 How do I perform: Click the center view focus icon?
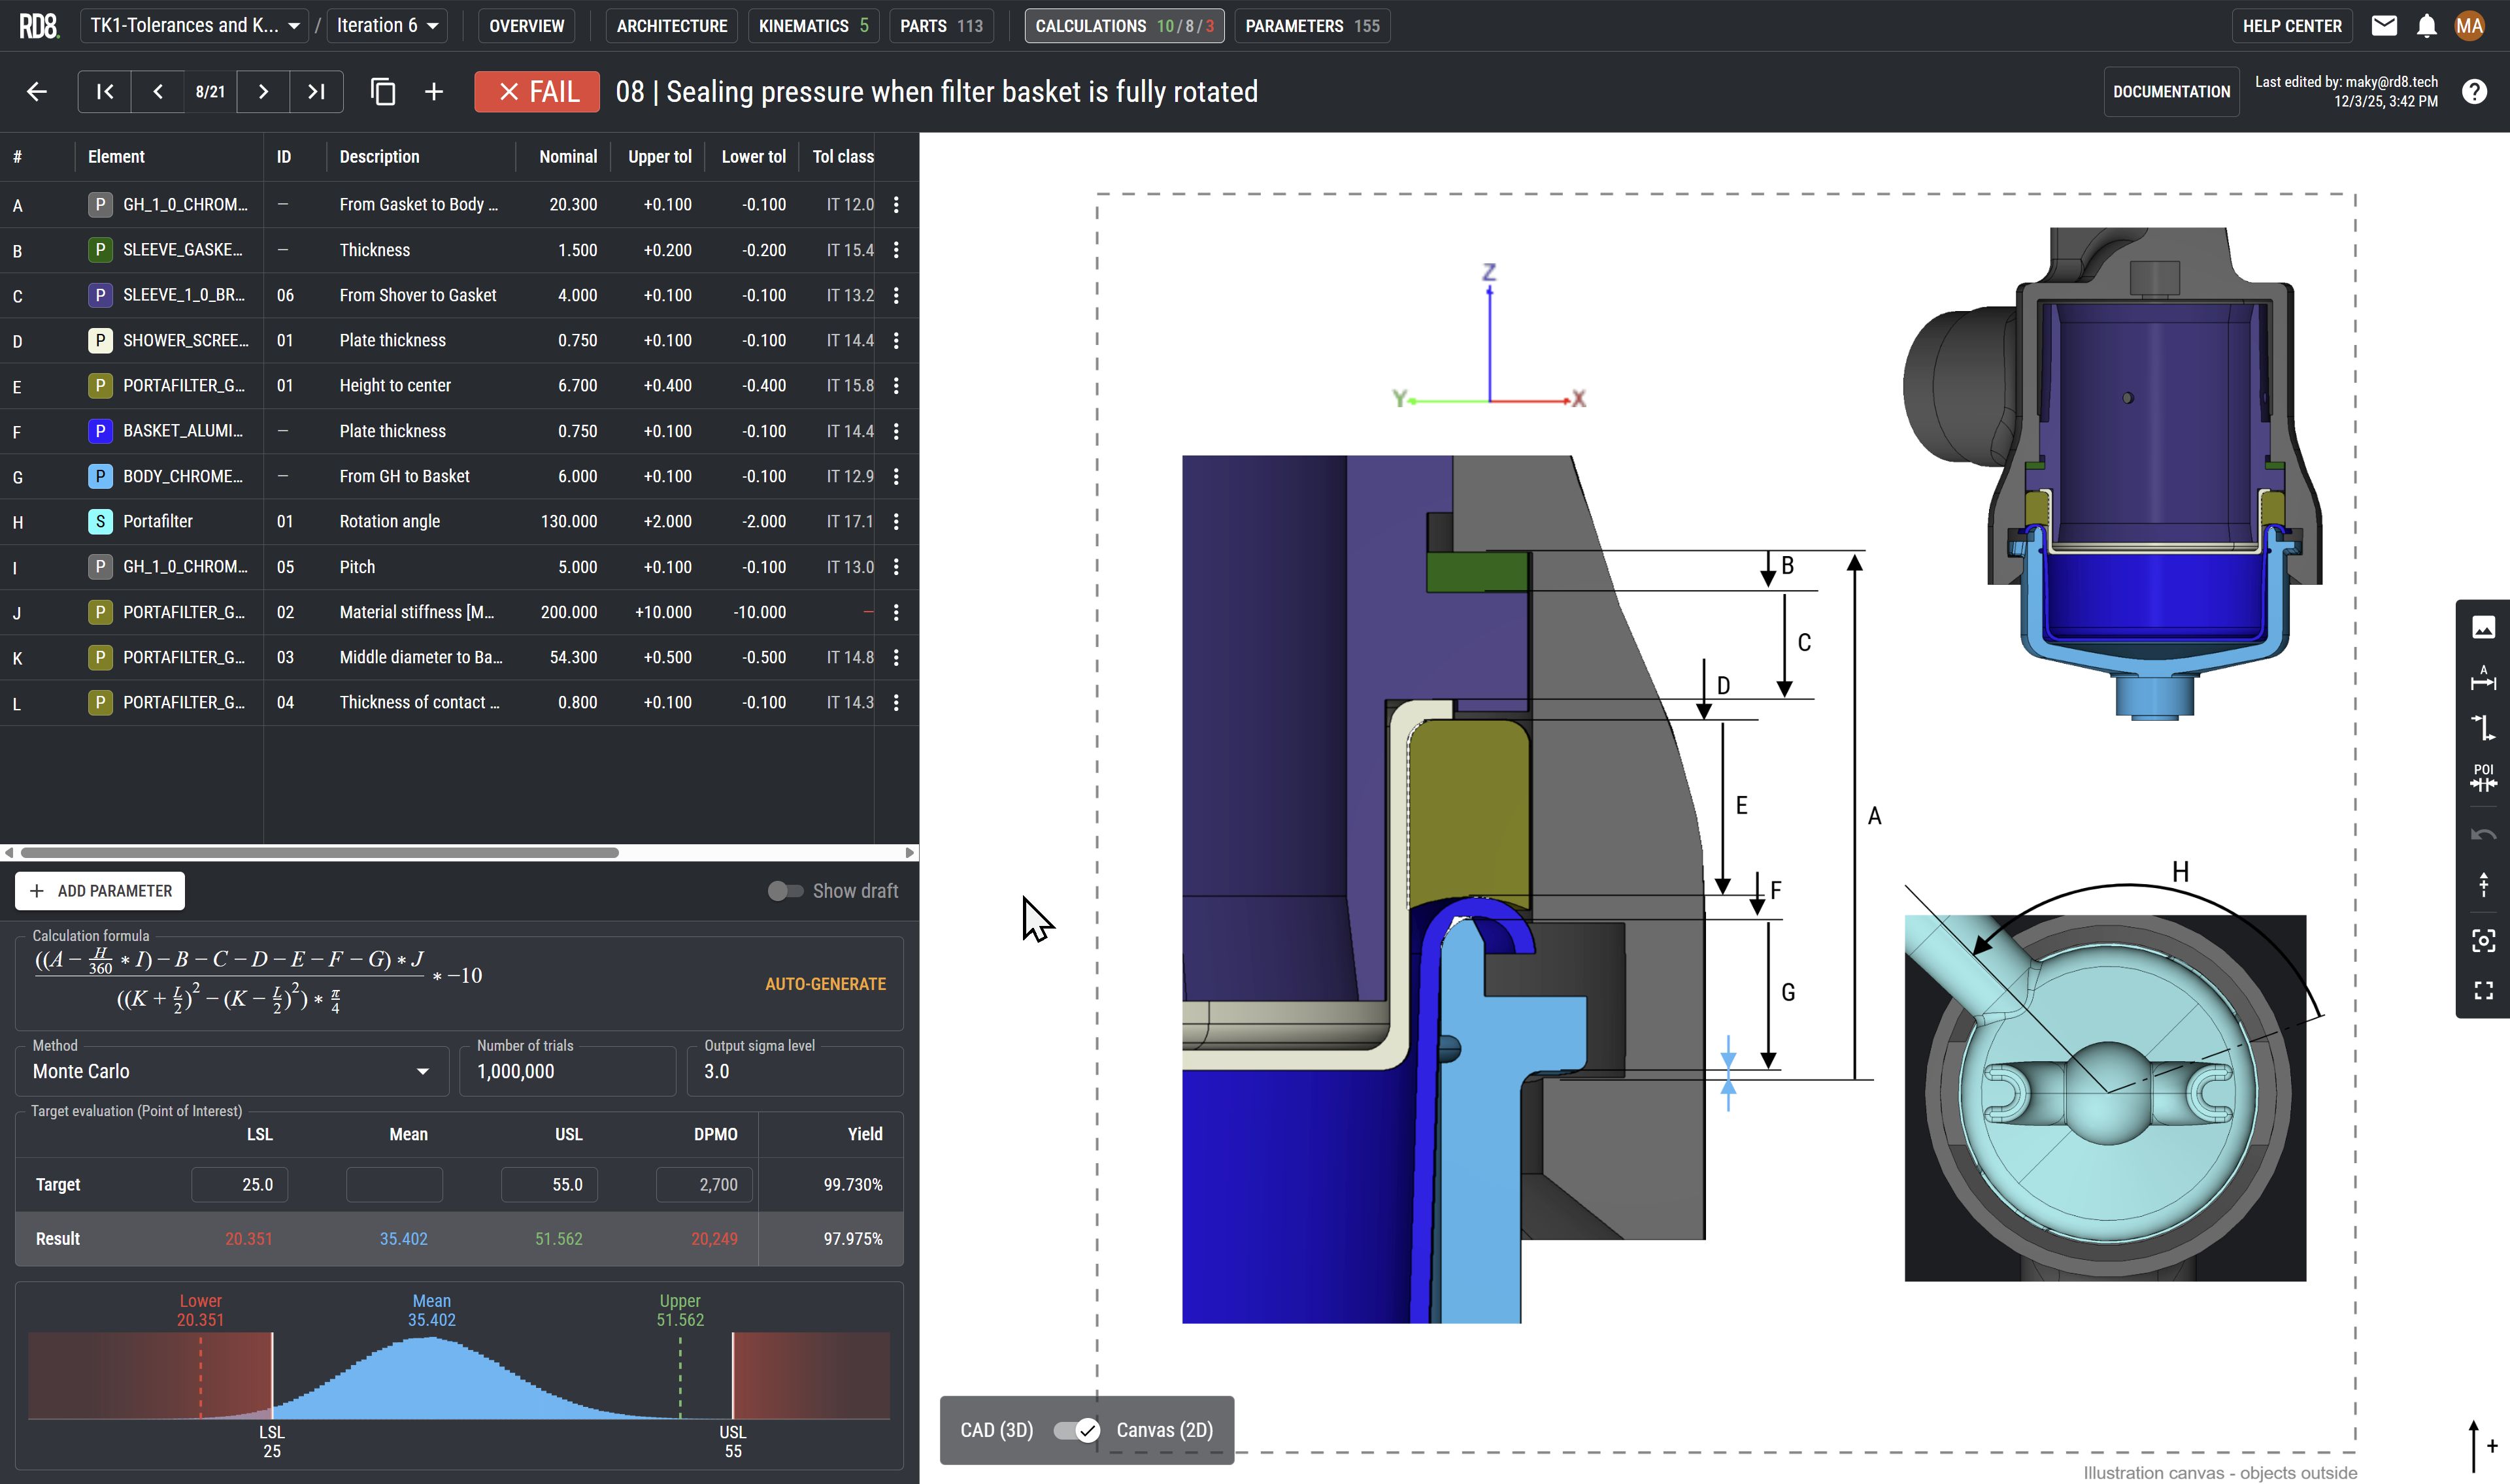[2483, 940]
